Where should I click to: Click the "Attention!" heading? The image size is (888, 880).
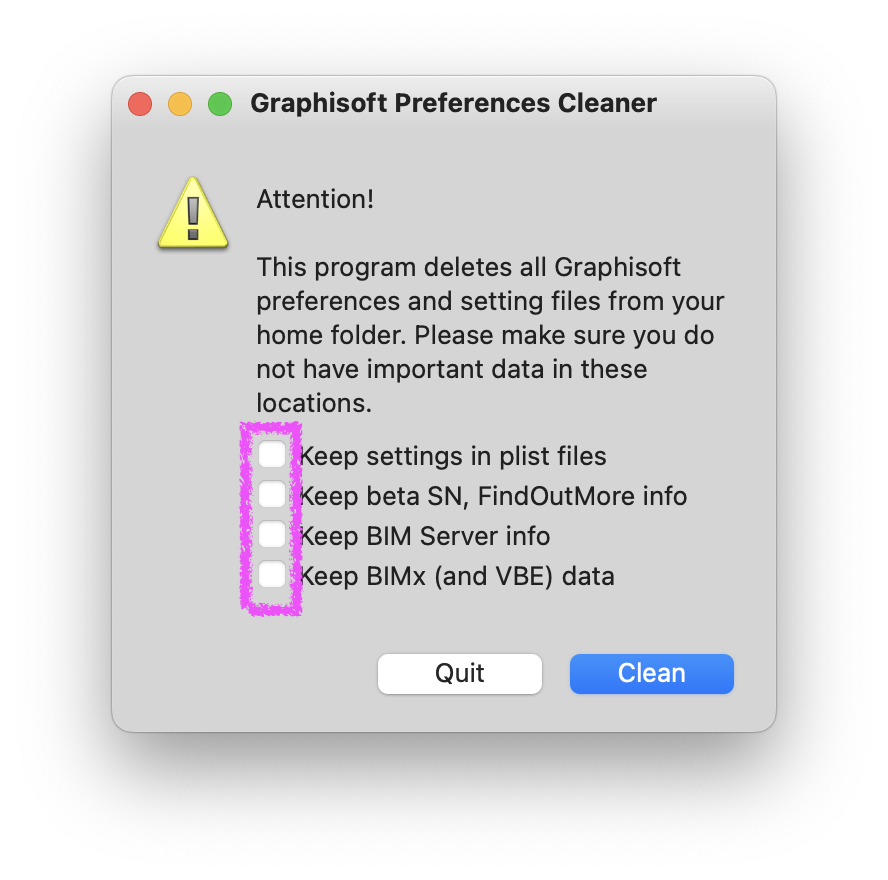[315, 199]
